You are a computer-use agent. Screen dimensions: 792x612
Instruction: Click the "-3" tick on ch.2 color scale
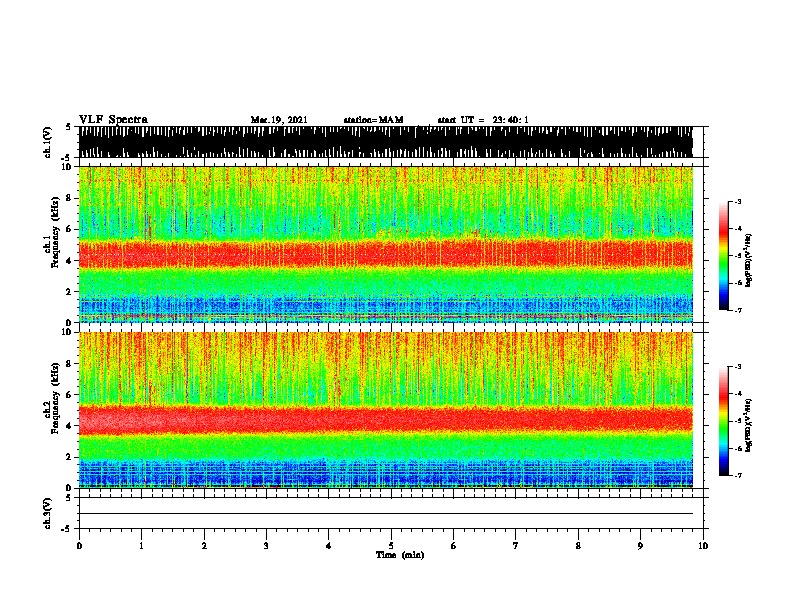(738, 367)
